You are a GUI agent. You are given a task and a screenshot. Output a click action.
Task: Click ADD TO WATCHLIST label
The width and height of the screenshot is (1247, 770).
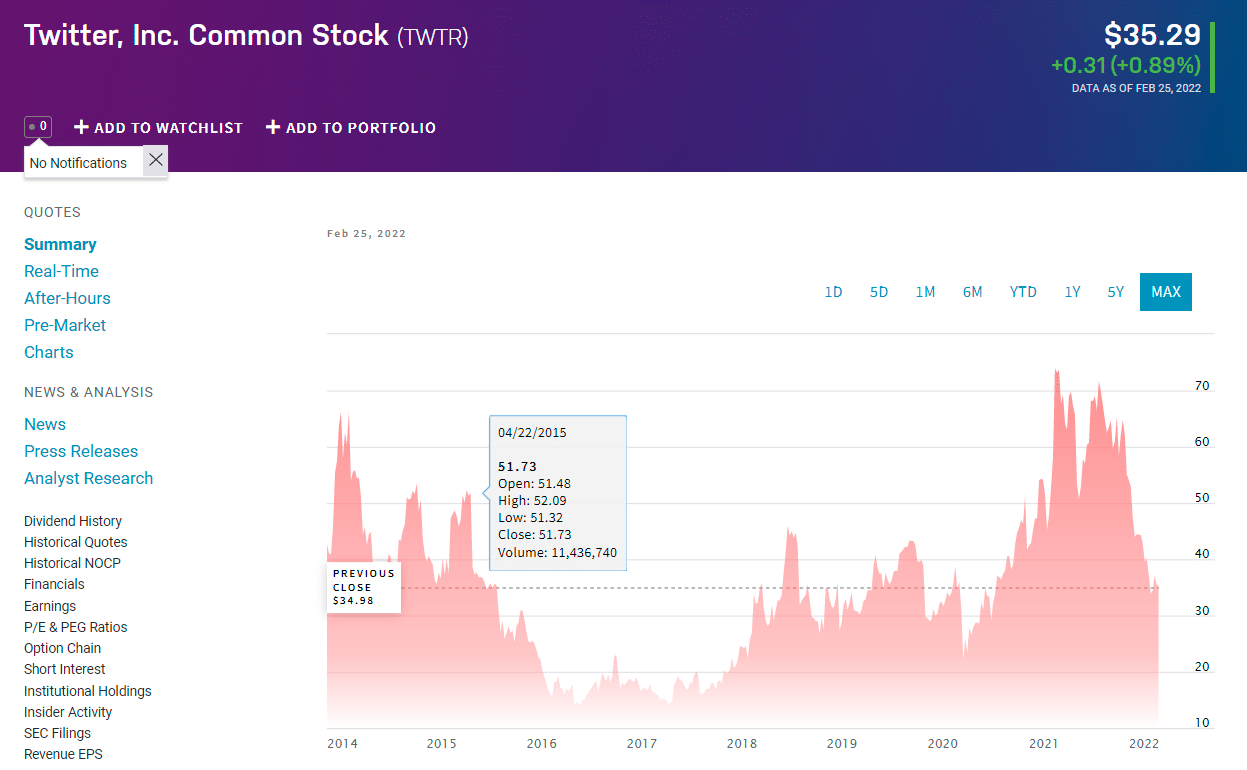point(169,128)
